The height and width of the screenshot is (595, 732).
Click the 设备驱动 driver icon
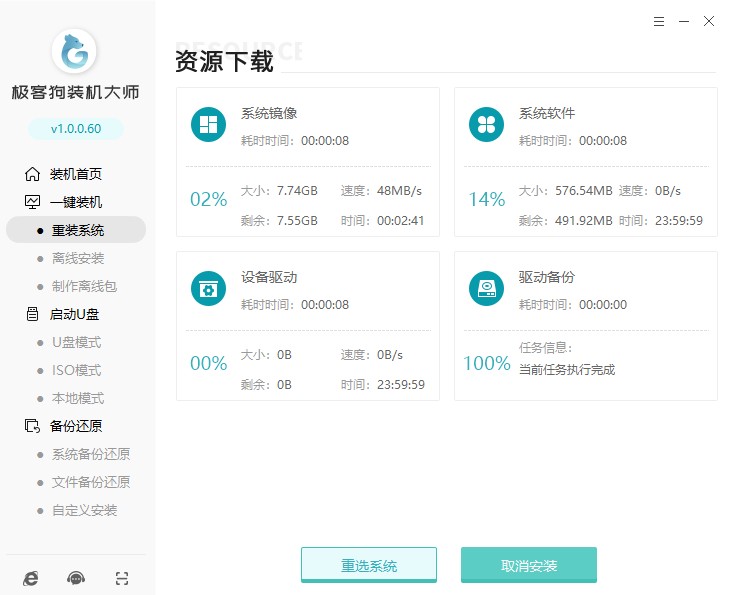(x=208, y=288)
